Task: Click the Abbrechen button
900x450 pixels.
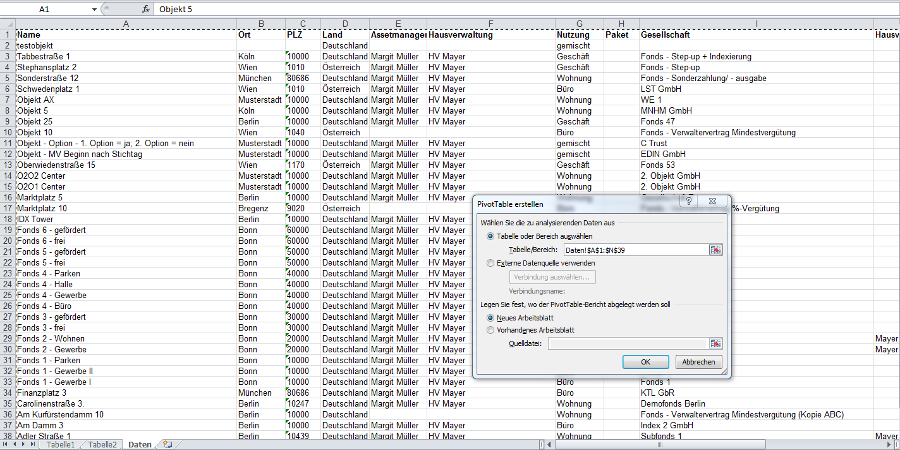Action: point(699,362)
